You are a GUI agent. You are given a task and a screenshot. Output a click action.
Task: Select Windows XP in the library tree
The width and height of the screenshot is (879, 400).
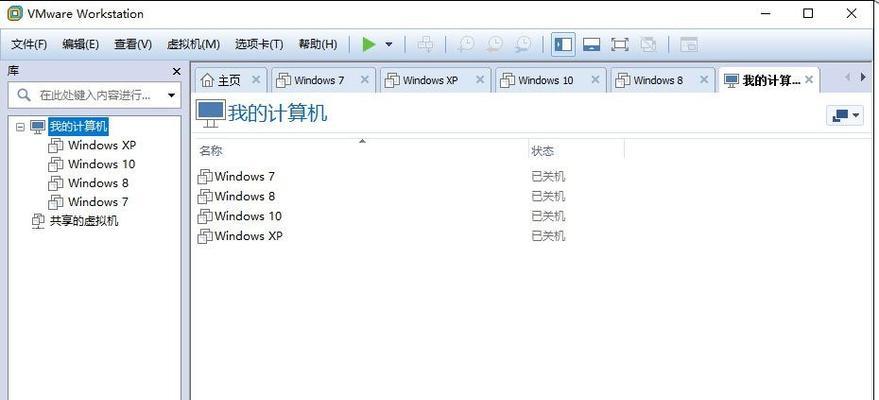101,146
